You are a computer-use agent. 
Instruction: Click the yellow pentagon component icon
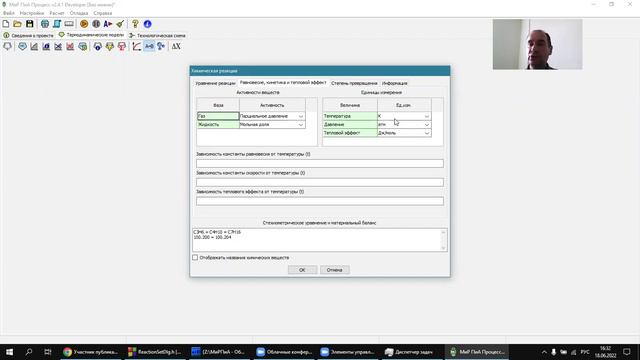[x=109, y=47]
